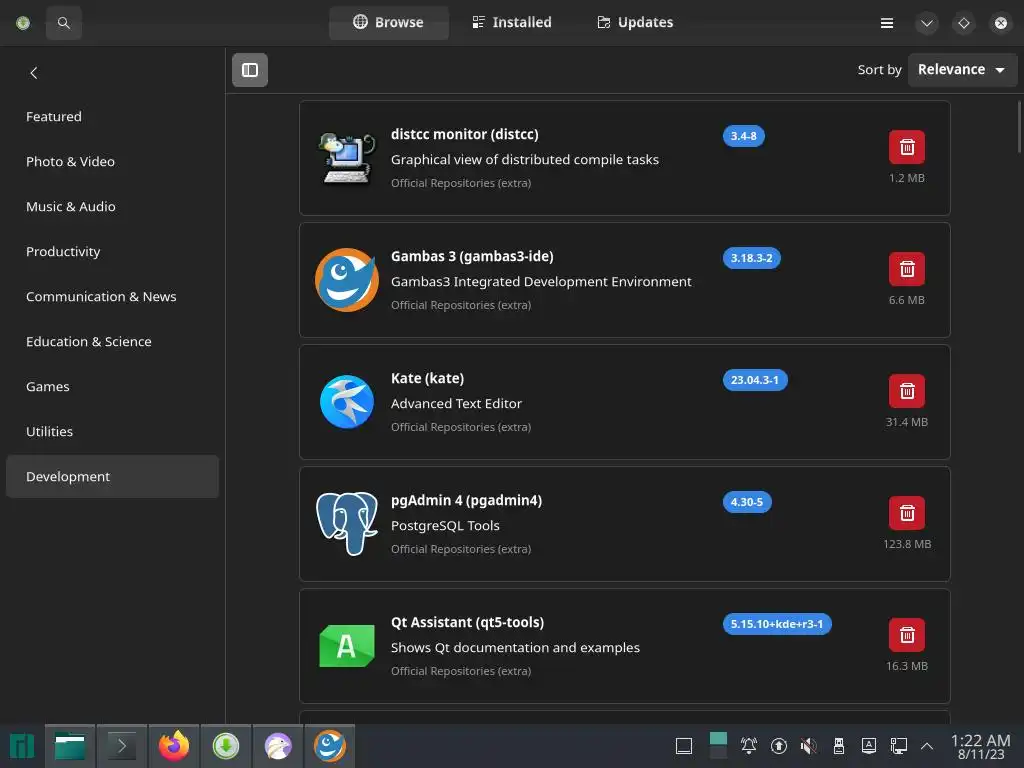The width and height of the screenshot is (1024, 768).
Task: Open the keyboard layout tray icon
Action: 869,746
